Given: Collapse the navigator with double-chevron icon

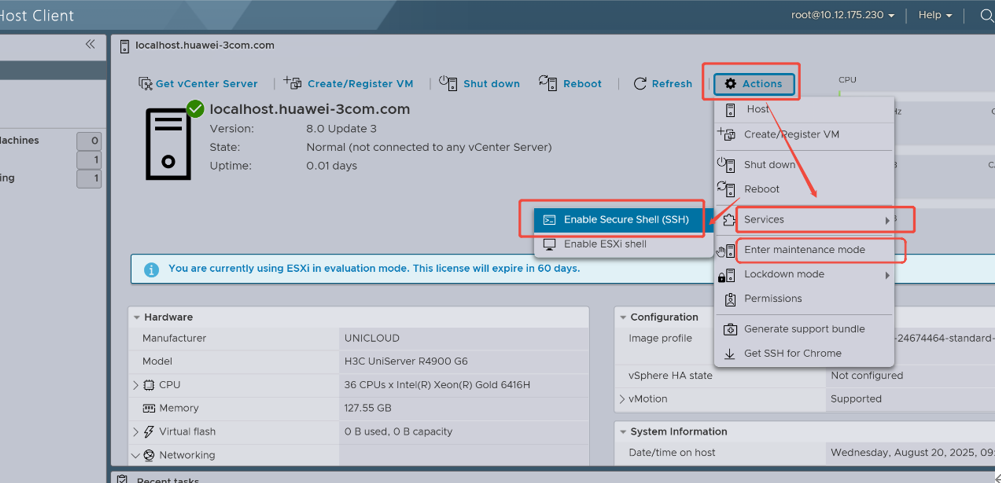Looking at the screenshot, I should pos(90,44).
